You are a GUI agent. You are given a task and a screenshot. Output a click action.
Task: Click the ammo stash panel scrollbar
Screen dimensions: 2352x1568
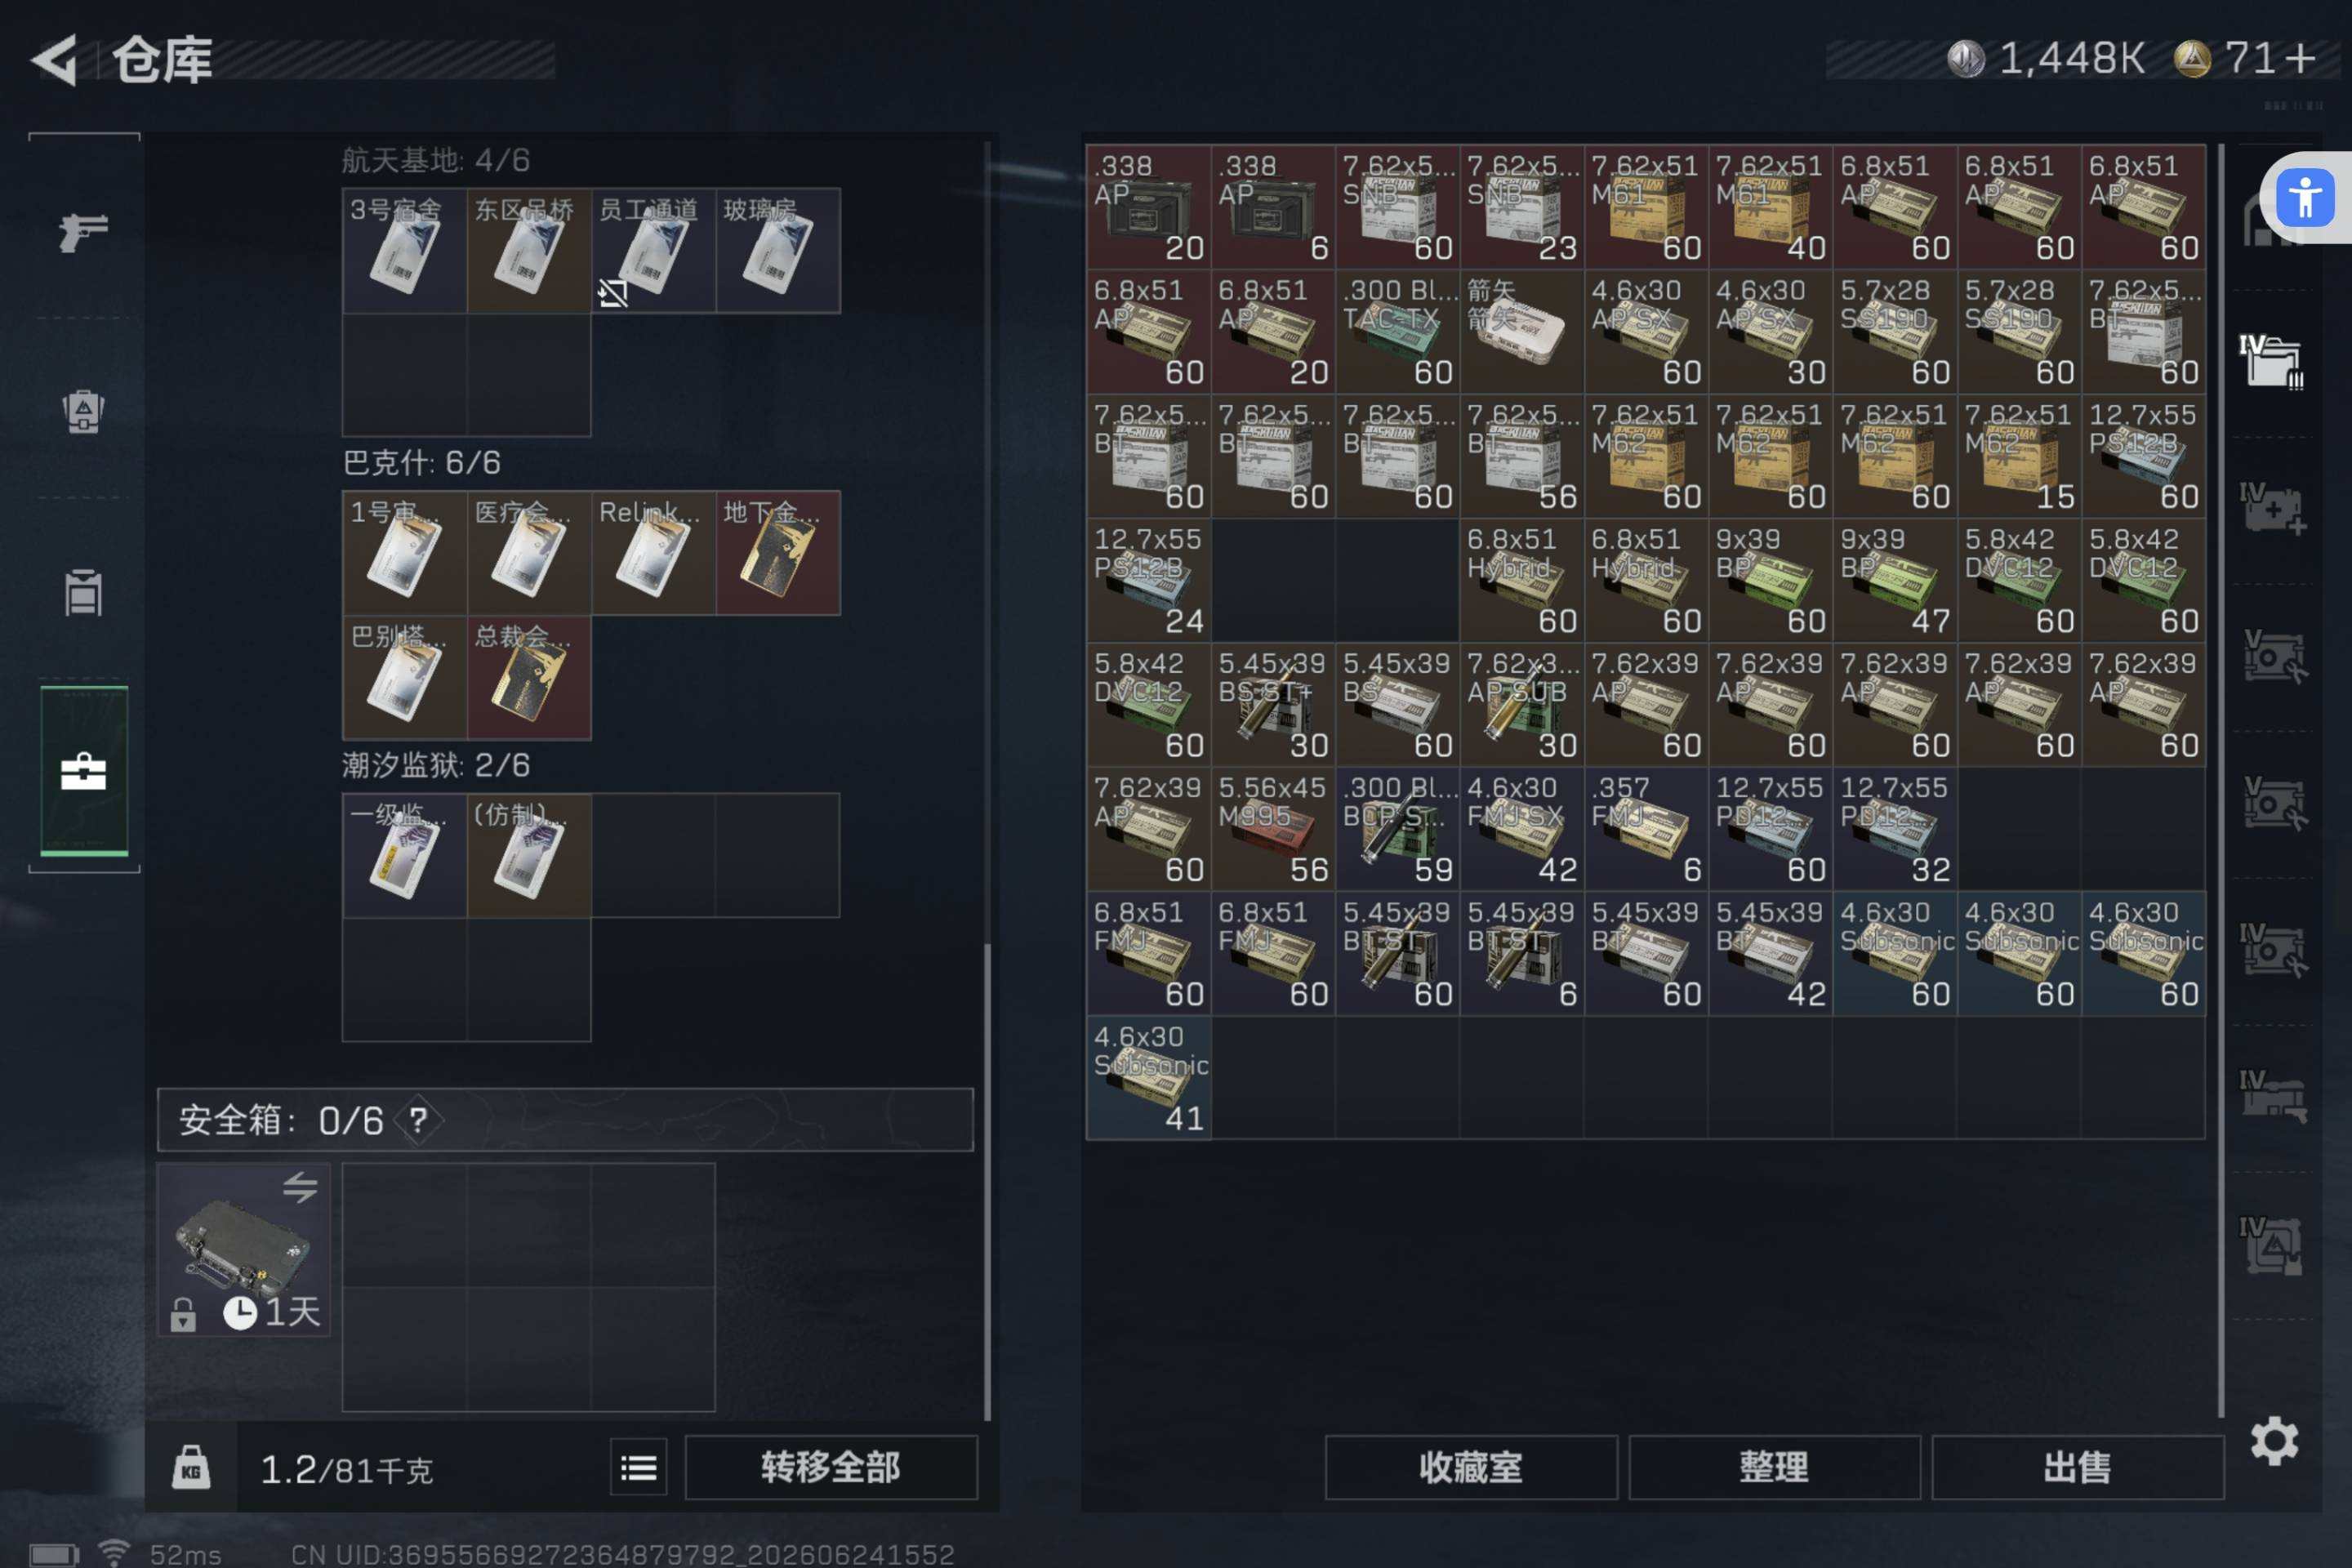pyautogui.click(x=2221, y=780)
